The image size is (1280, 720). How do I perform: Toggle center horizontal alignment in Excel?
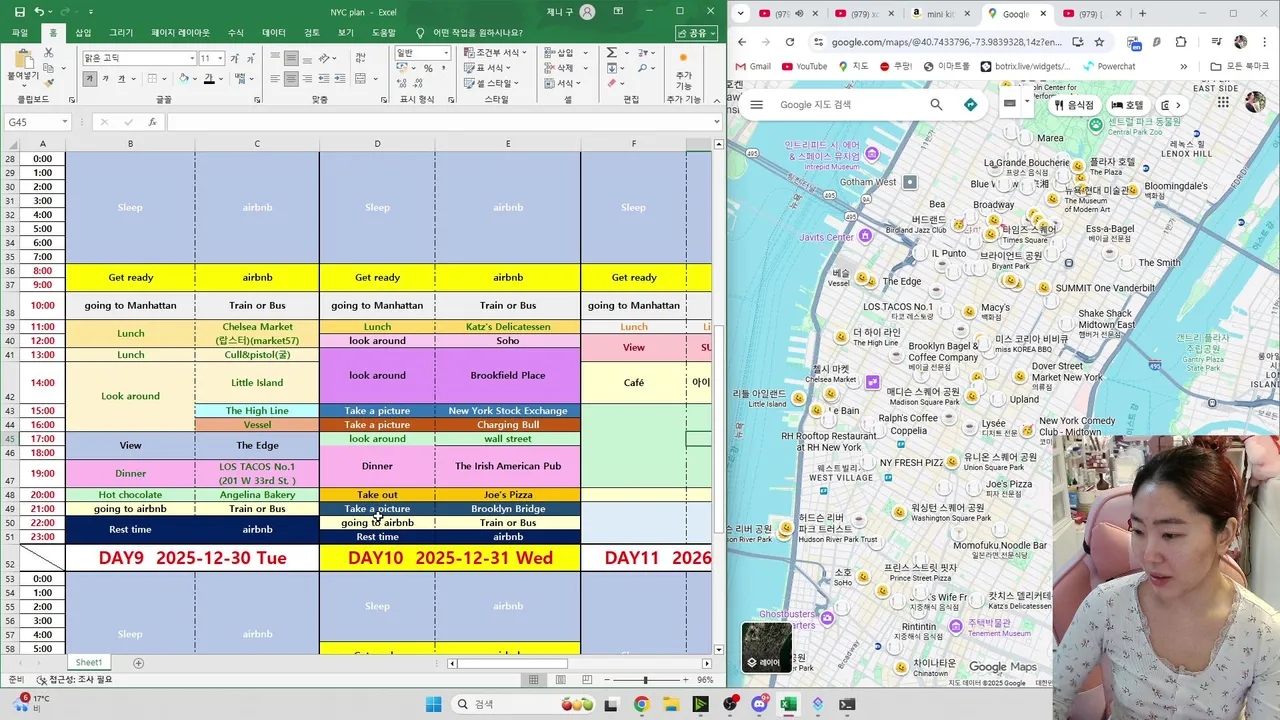291,78
